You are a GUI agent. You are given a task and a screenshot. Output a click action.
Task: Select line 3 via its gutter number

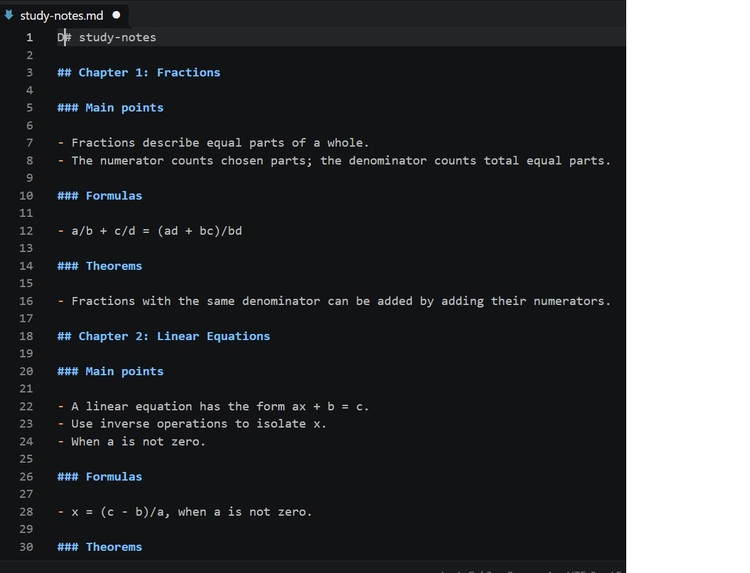(30, 73)
